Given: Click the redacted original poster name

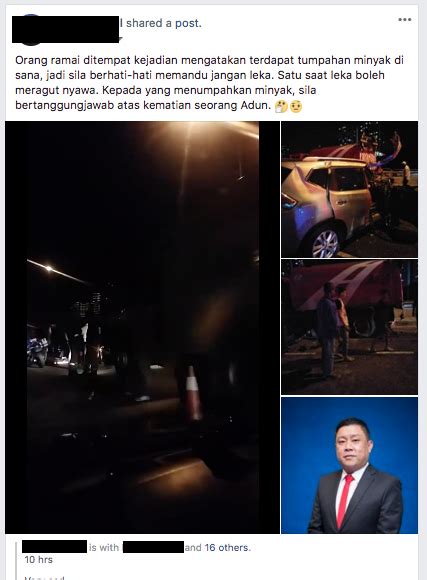Looking at the screenshot, I should (x=54, y=547).
